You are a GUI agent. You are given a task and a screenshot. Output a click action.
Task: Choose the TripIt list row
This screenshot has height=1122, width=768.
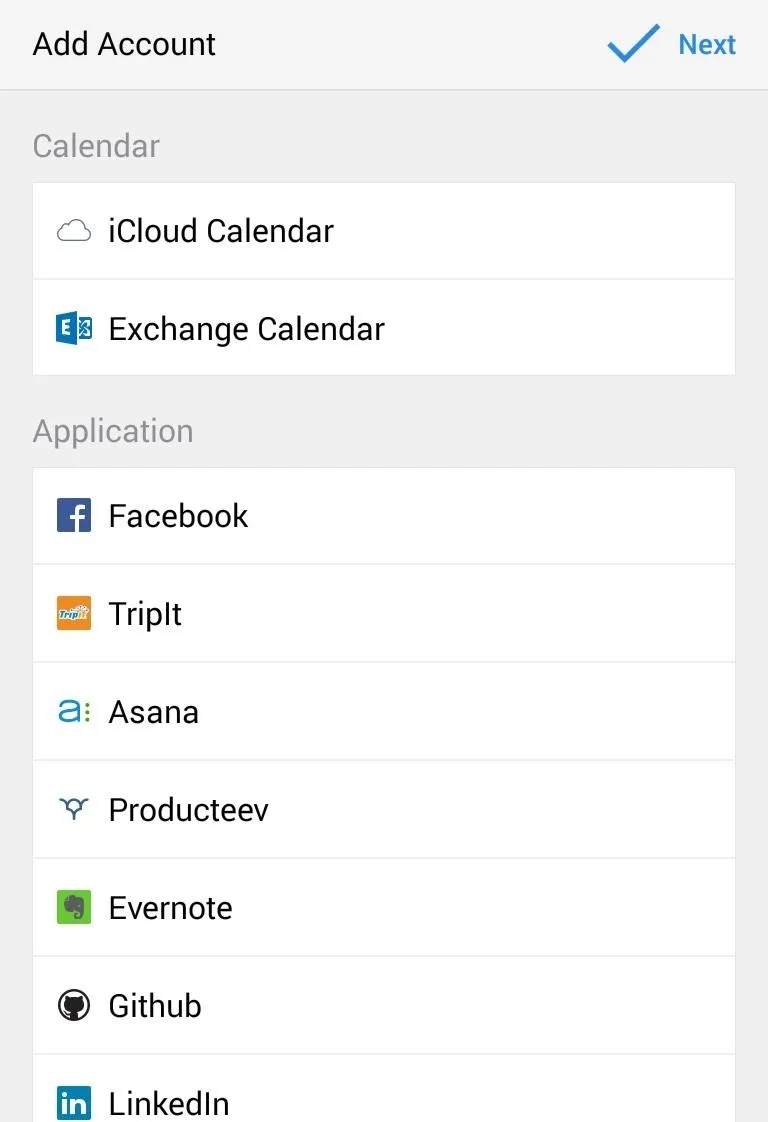pos(384,613)
